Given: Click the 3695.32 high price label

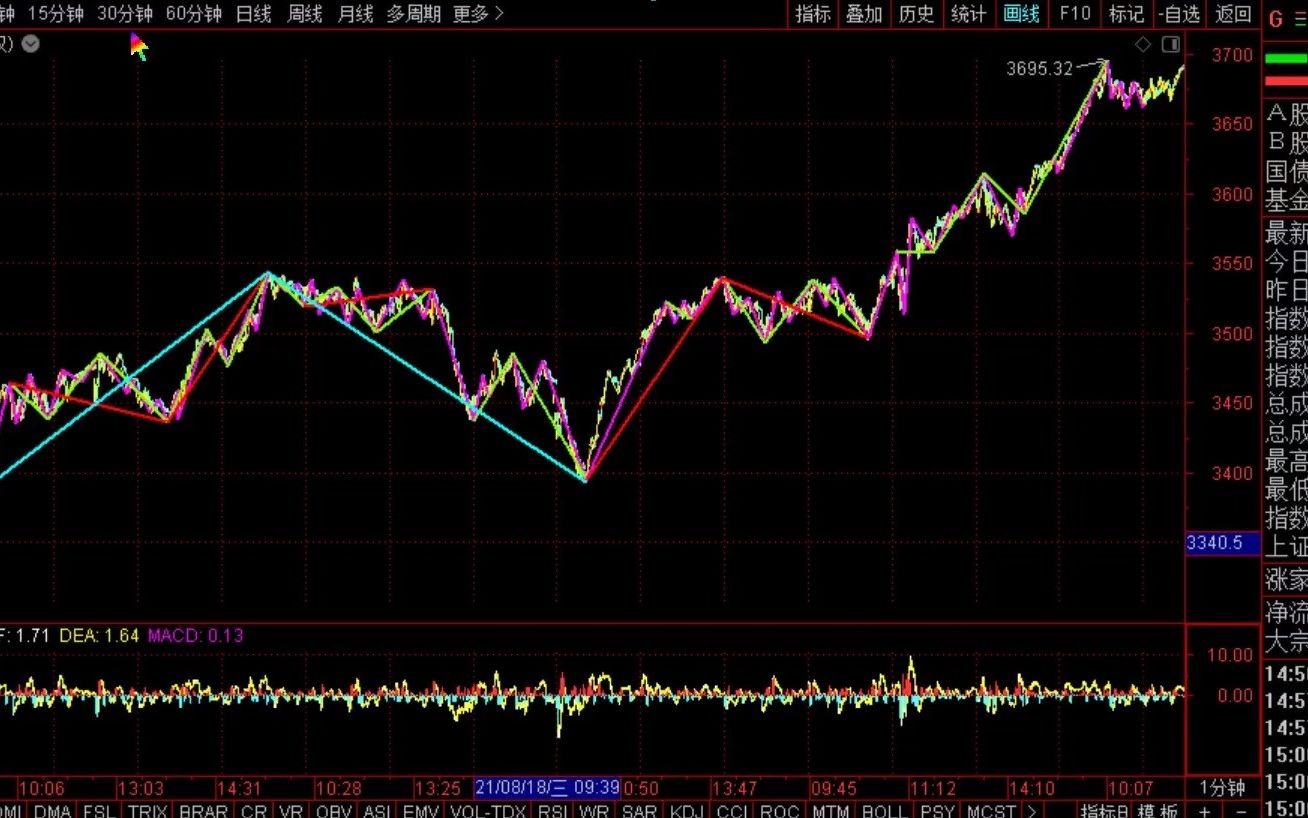Looking at the screenshot, I should [1039, 69].
